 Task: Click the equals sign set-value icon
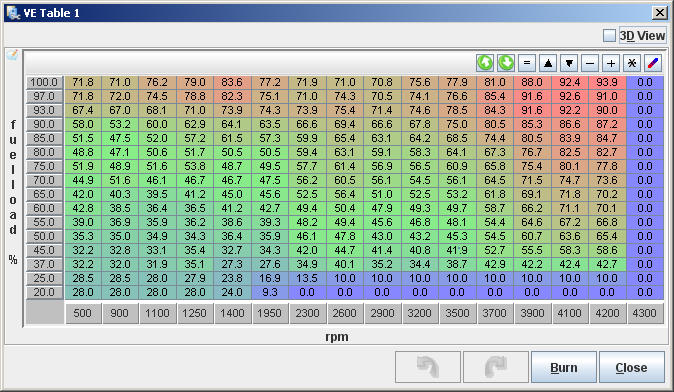click(527, 63)
